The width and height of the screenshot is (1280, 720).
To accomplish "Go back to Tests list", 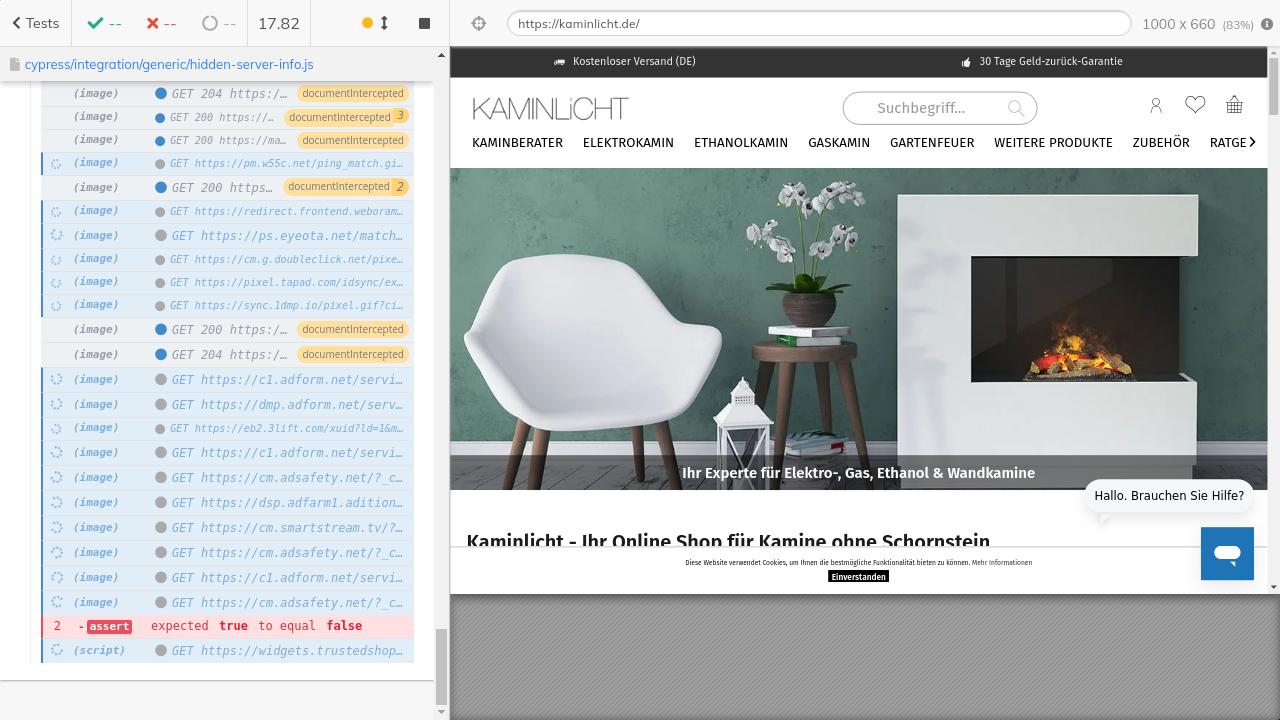I will tap(35, 23).
